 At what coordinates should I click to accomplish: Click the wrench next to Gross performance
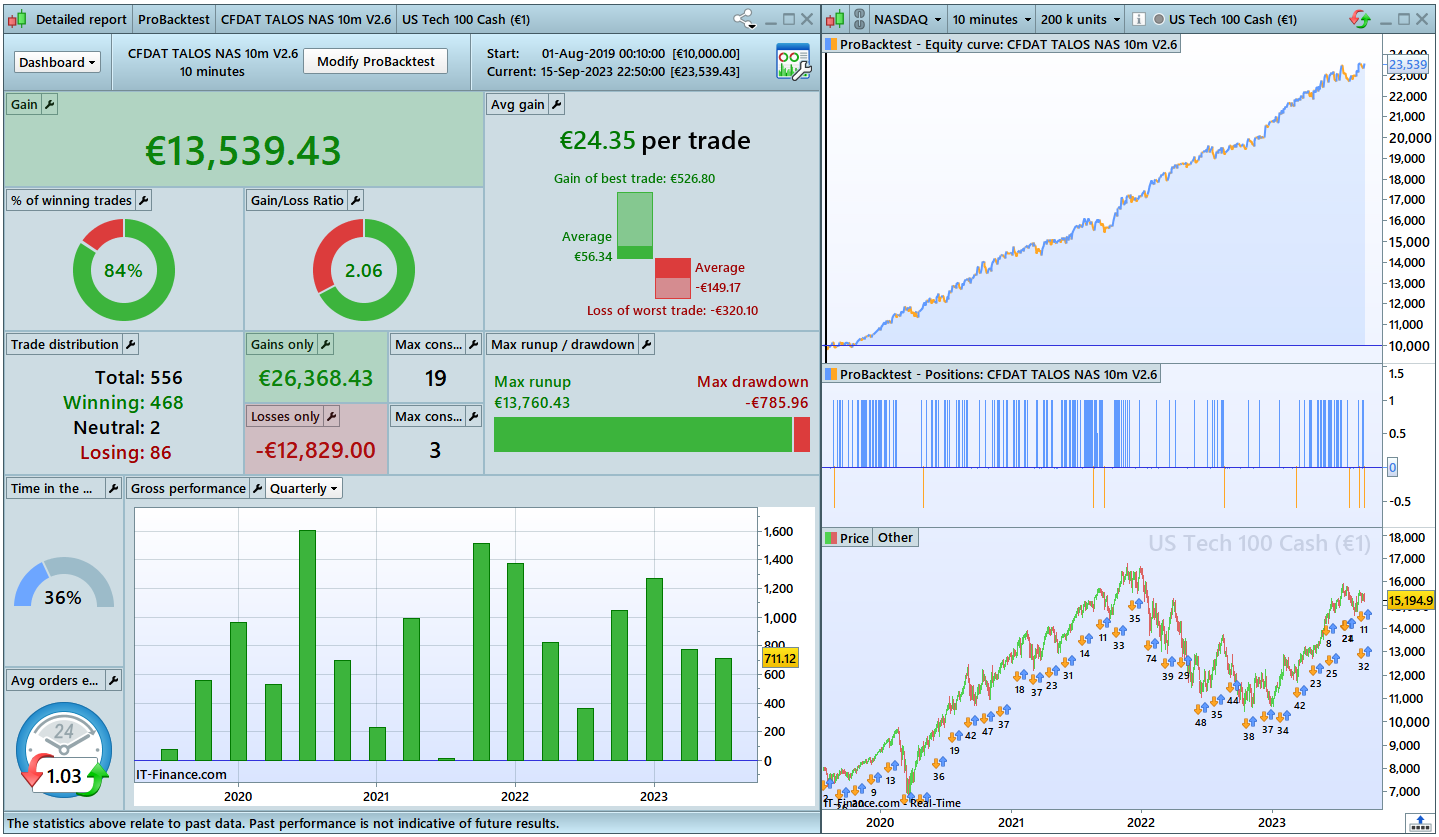tap(257, 488)
